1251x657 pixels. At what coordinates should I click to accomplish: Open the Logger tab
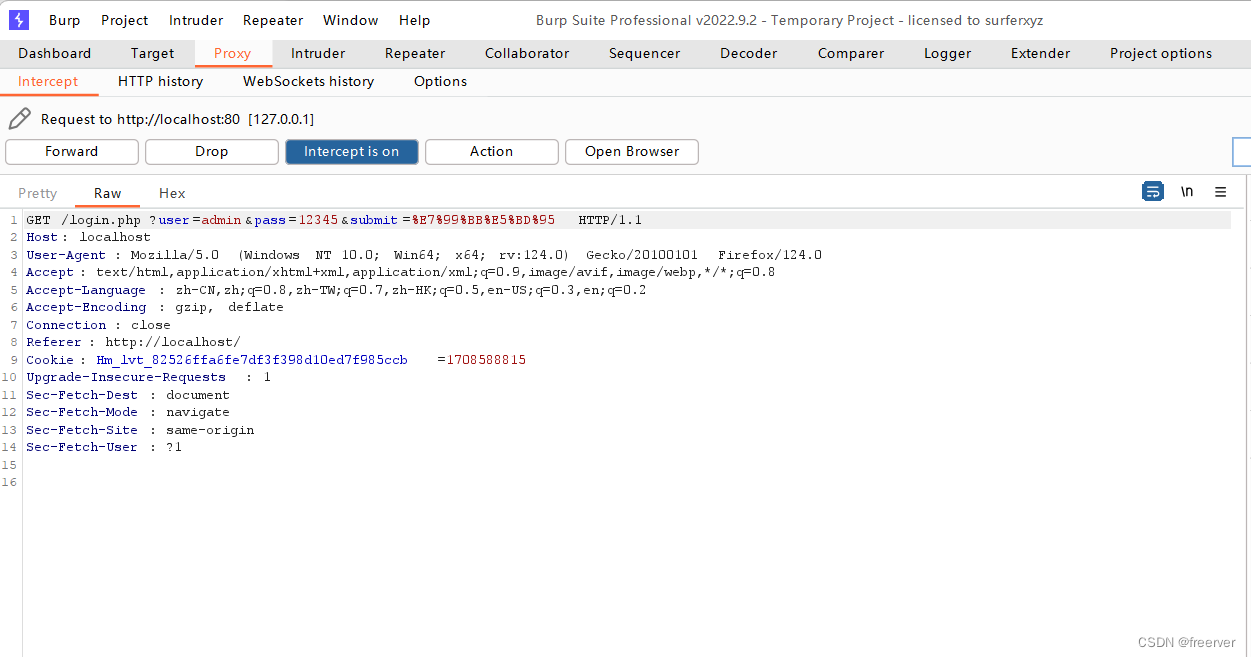click(948, 54)
